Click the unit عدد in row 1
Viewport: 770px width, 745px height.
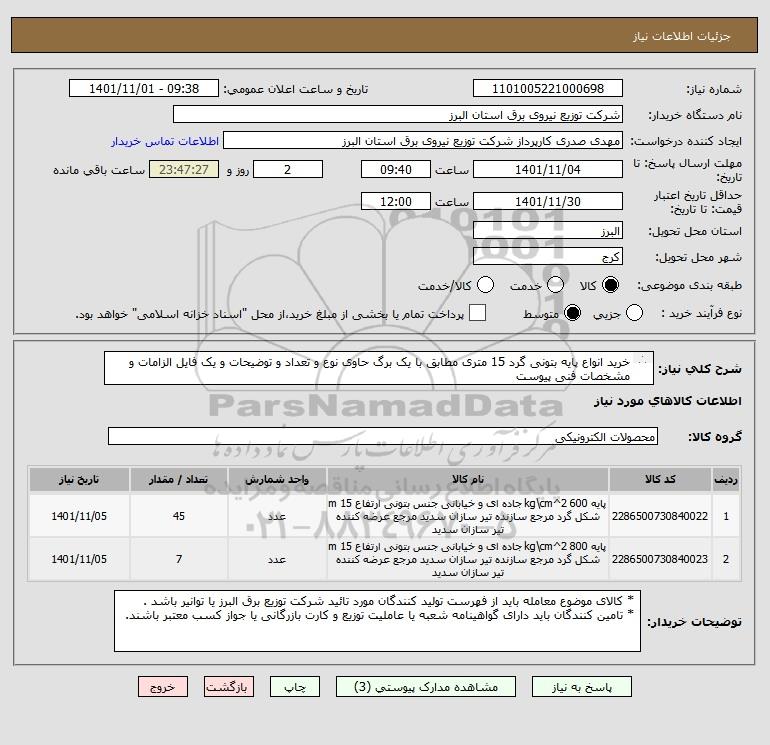coord(277,516)
